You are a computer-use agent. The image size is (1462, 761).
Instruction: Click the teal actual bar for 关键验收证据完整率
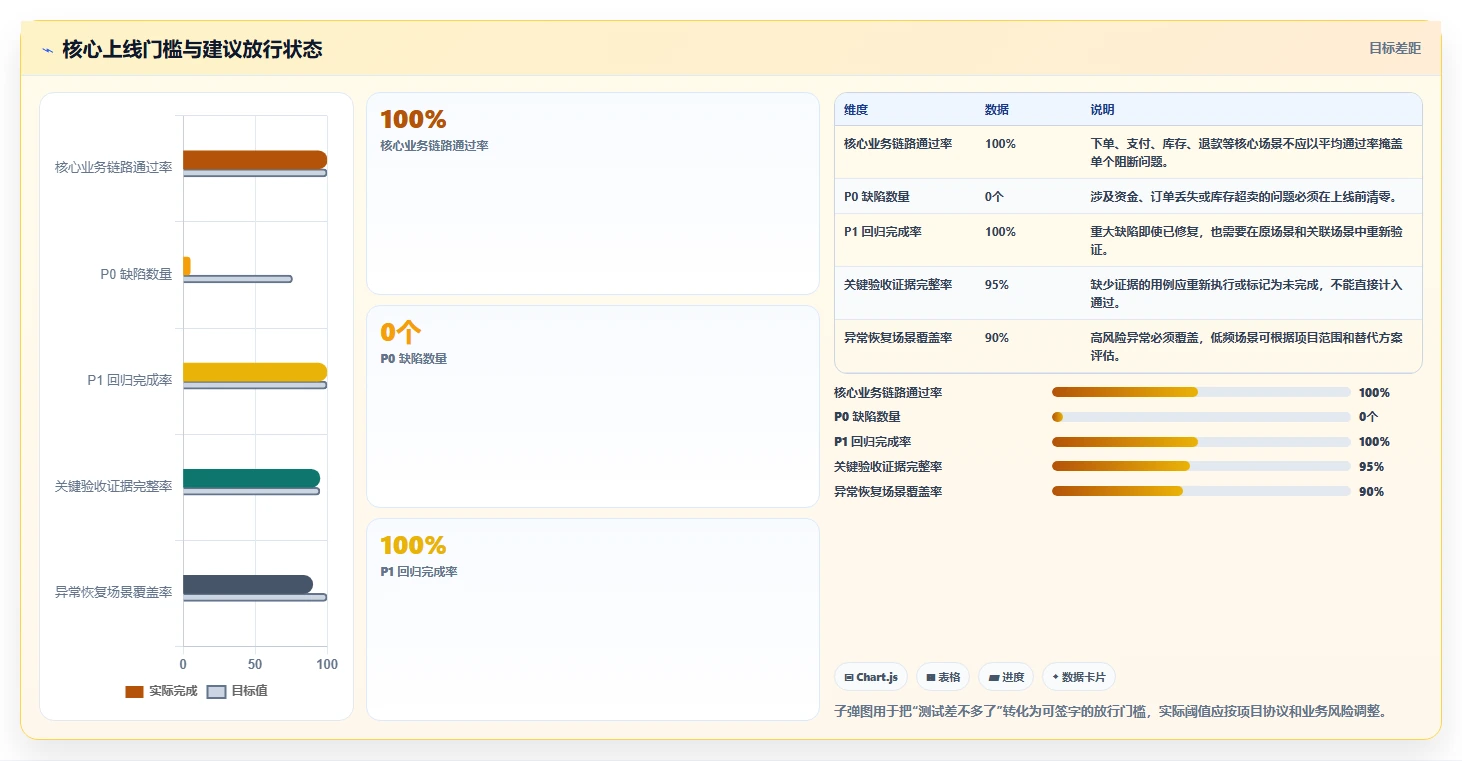pyautogui.click(x=251, y=479)
